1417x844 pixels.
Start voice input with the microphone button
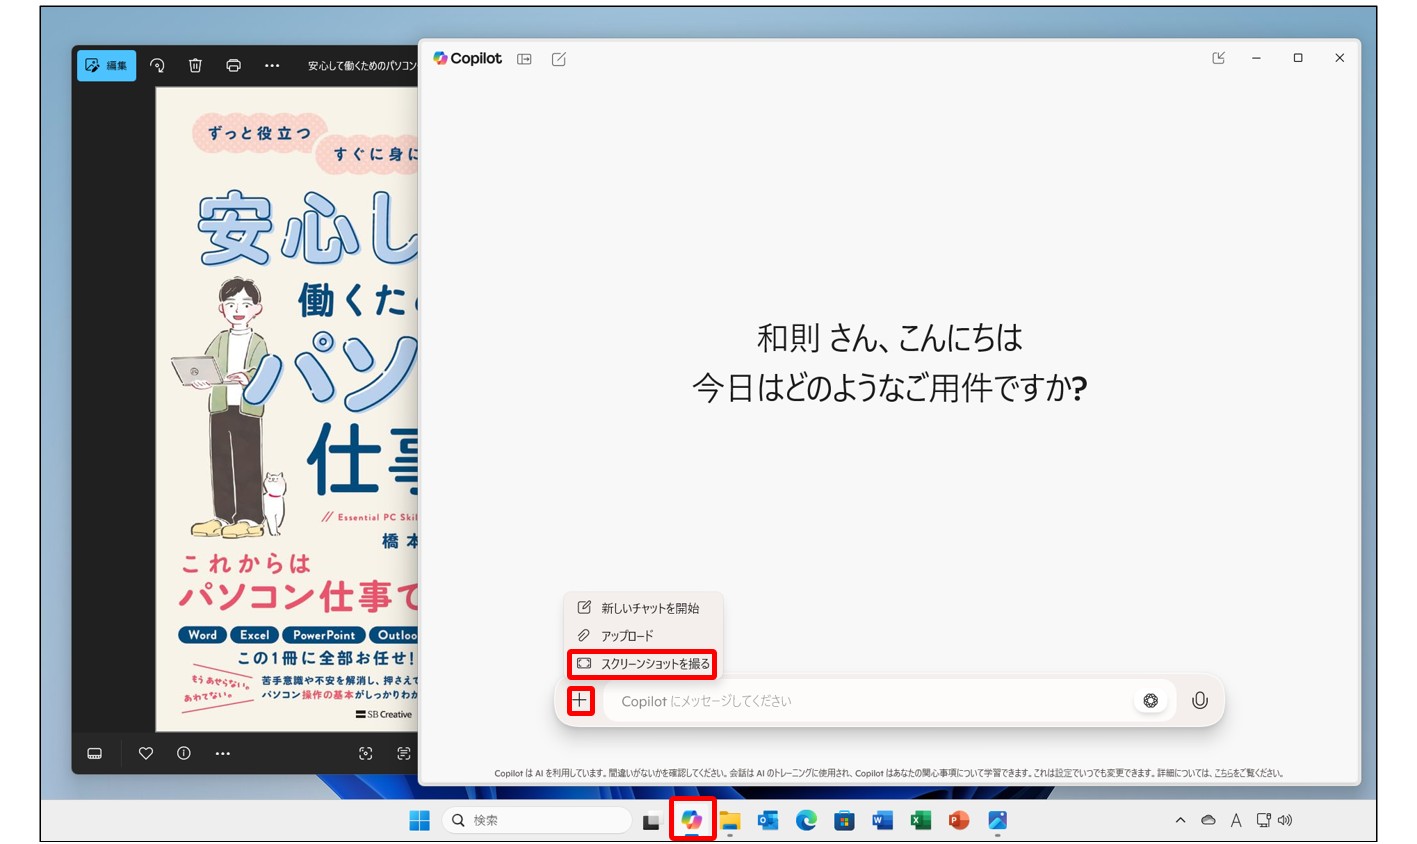pyautogui.click(x=1200, y=701)
